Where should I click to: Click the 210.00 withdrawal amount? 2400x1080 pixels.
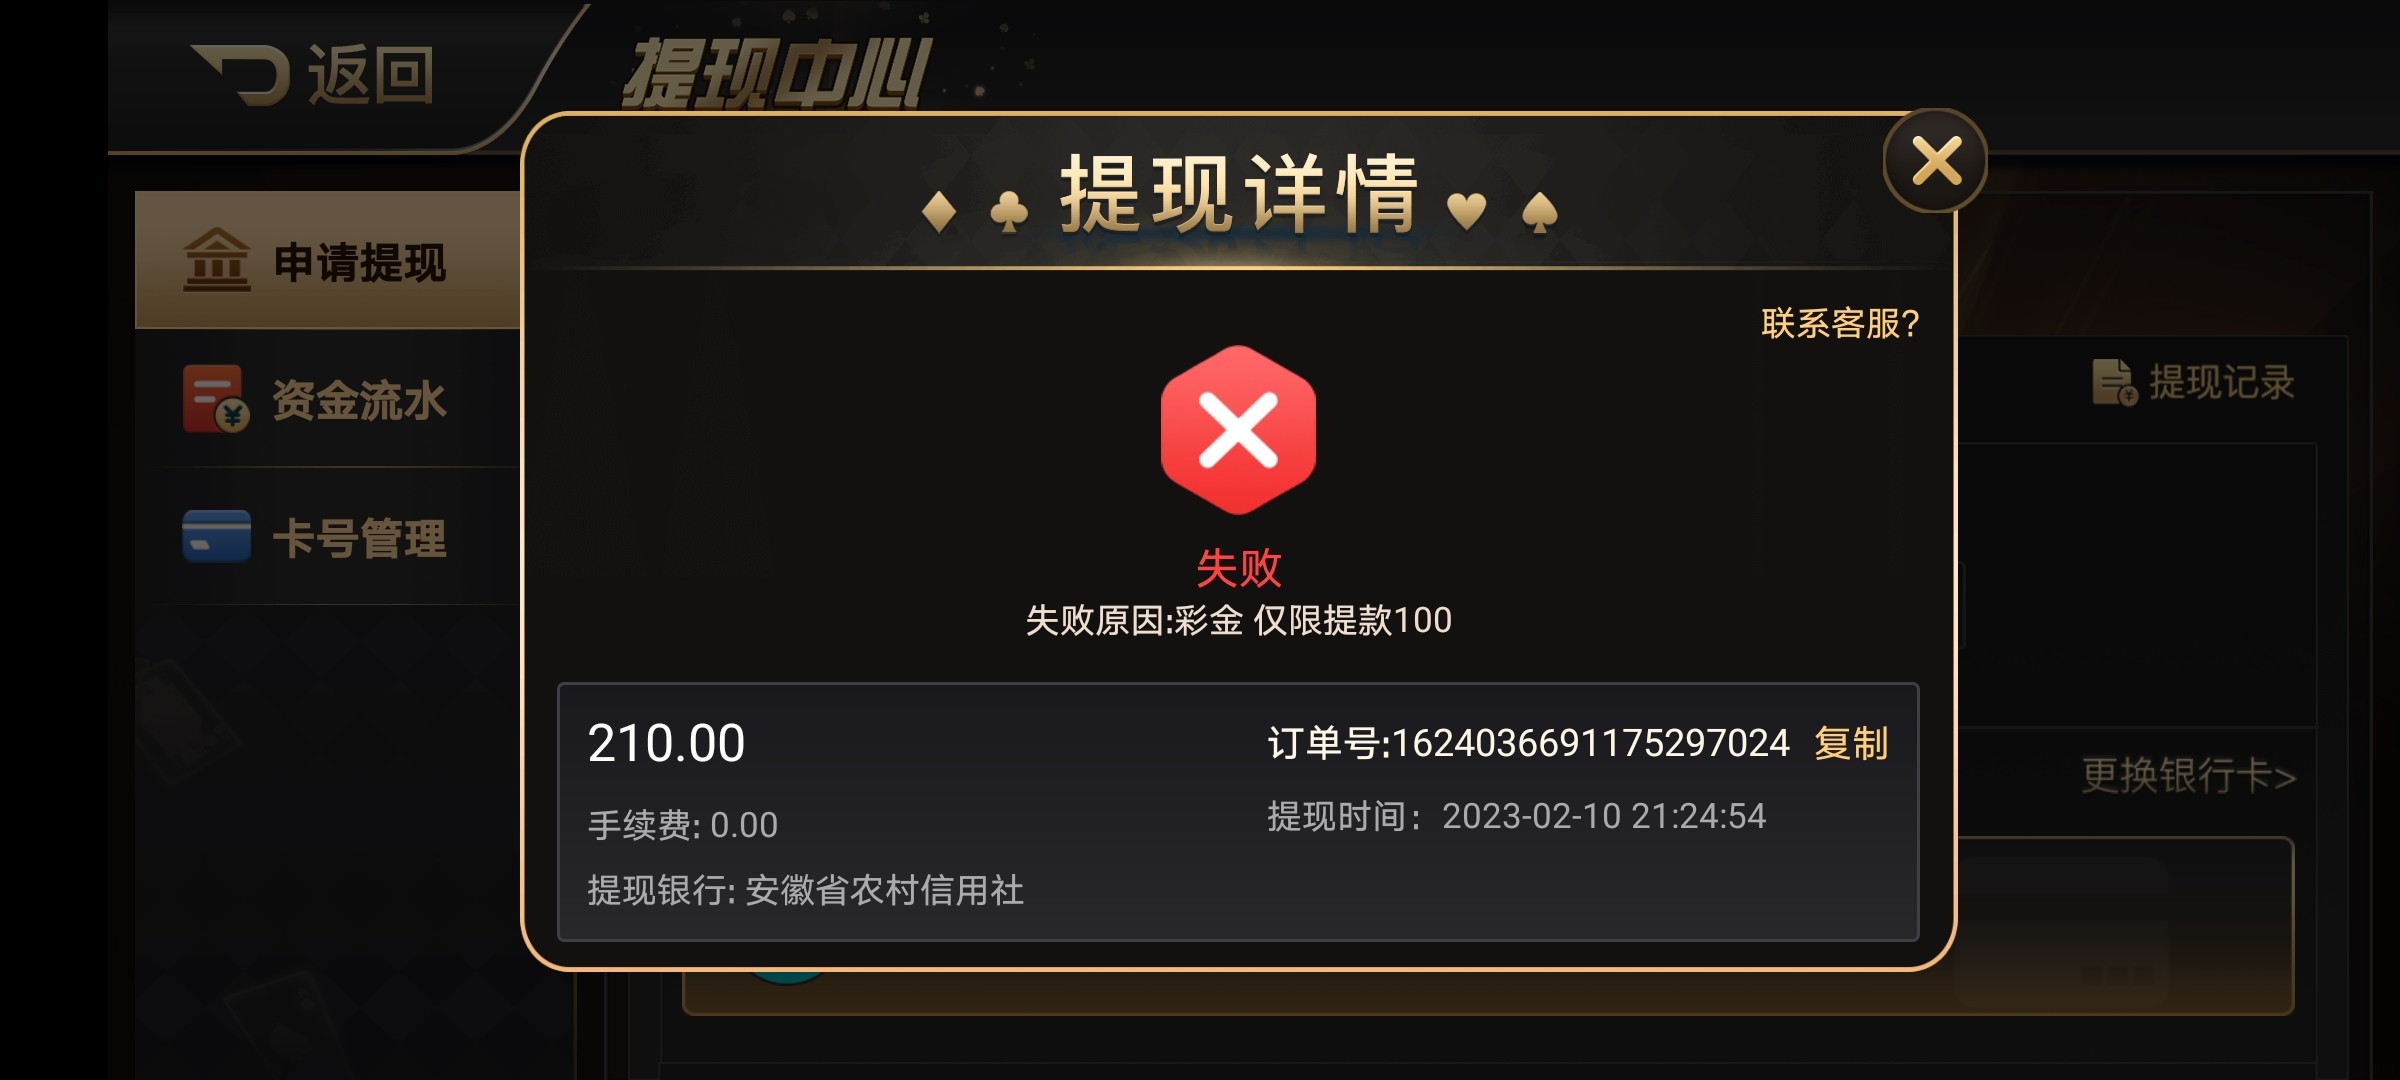[x=666, y=743]
